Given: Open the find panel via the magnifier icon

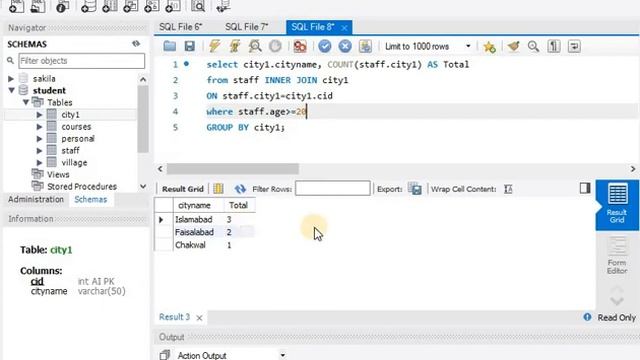Looking at the screenshot, I should [533, 47].
